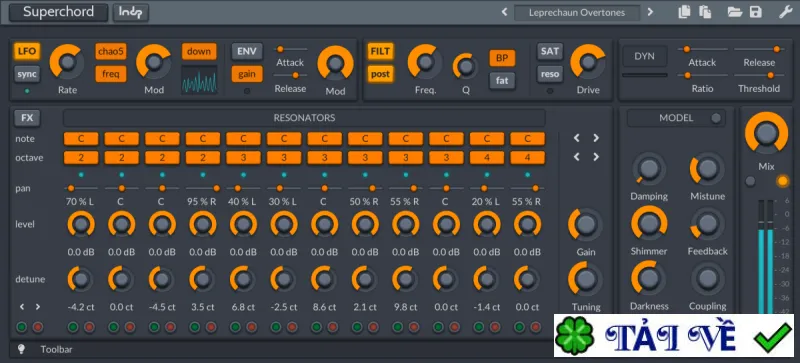The height and width of the screenshot is (363, 800).
Task: Click the RESONATORS header bar
Action: (304, 118)
